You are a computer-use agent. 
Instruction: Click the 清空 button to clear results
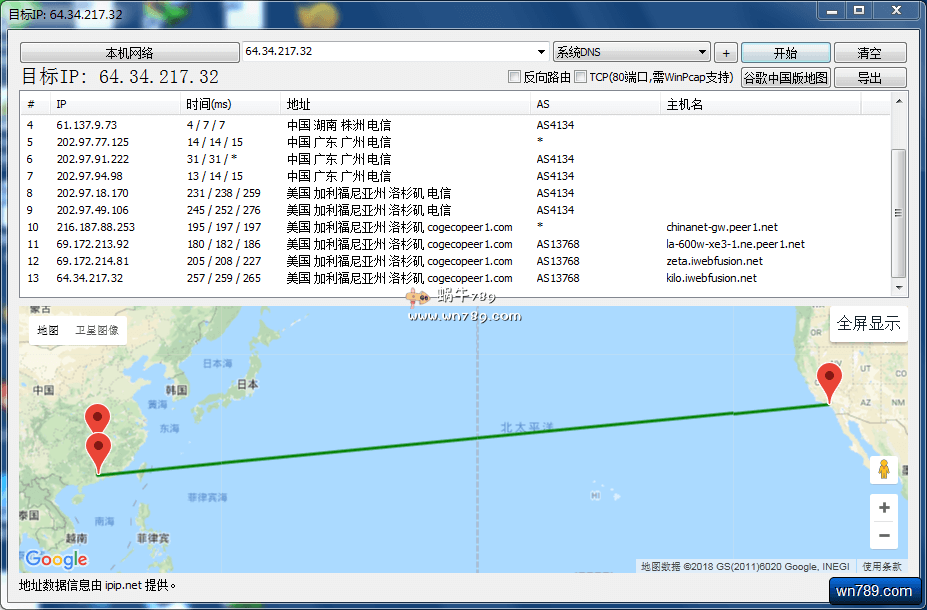coord(869,53)
